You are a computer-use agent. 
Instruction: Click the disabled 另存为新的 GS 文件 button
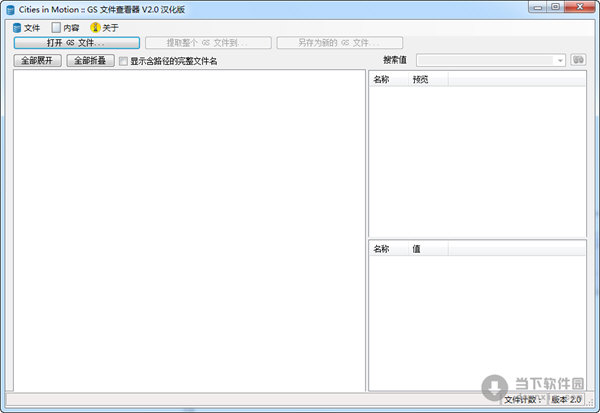point(340,43)
